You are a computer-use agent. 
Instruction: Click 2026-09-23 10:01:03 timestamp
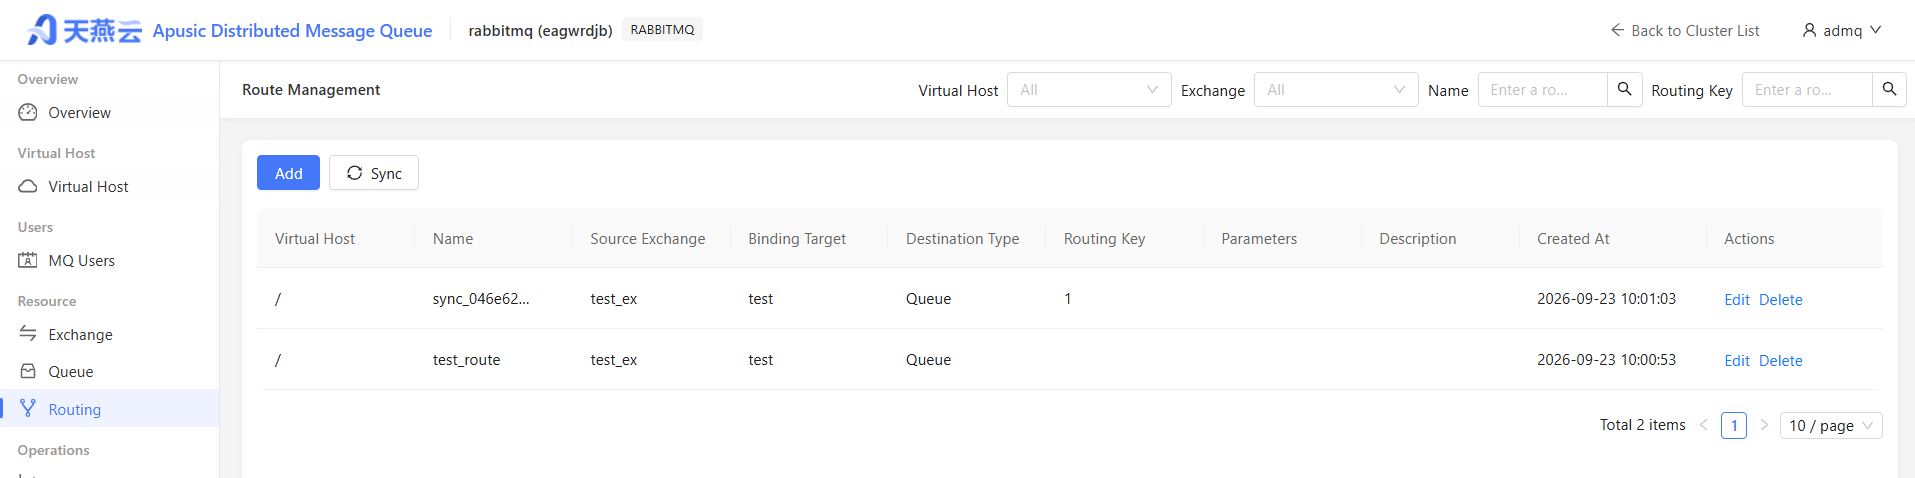click(x=1606, y=298)
